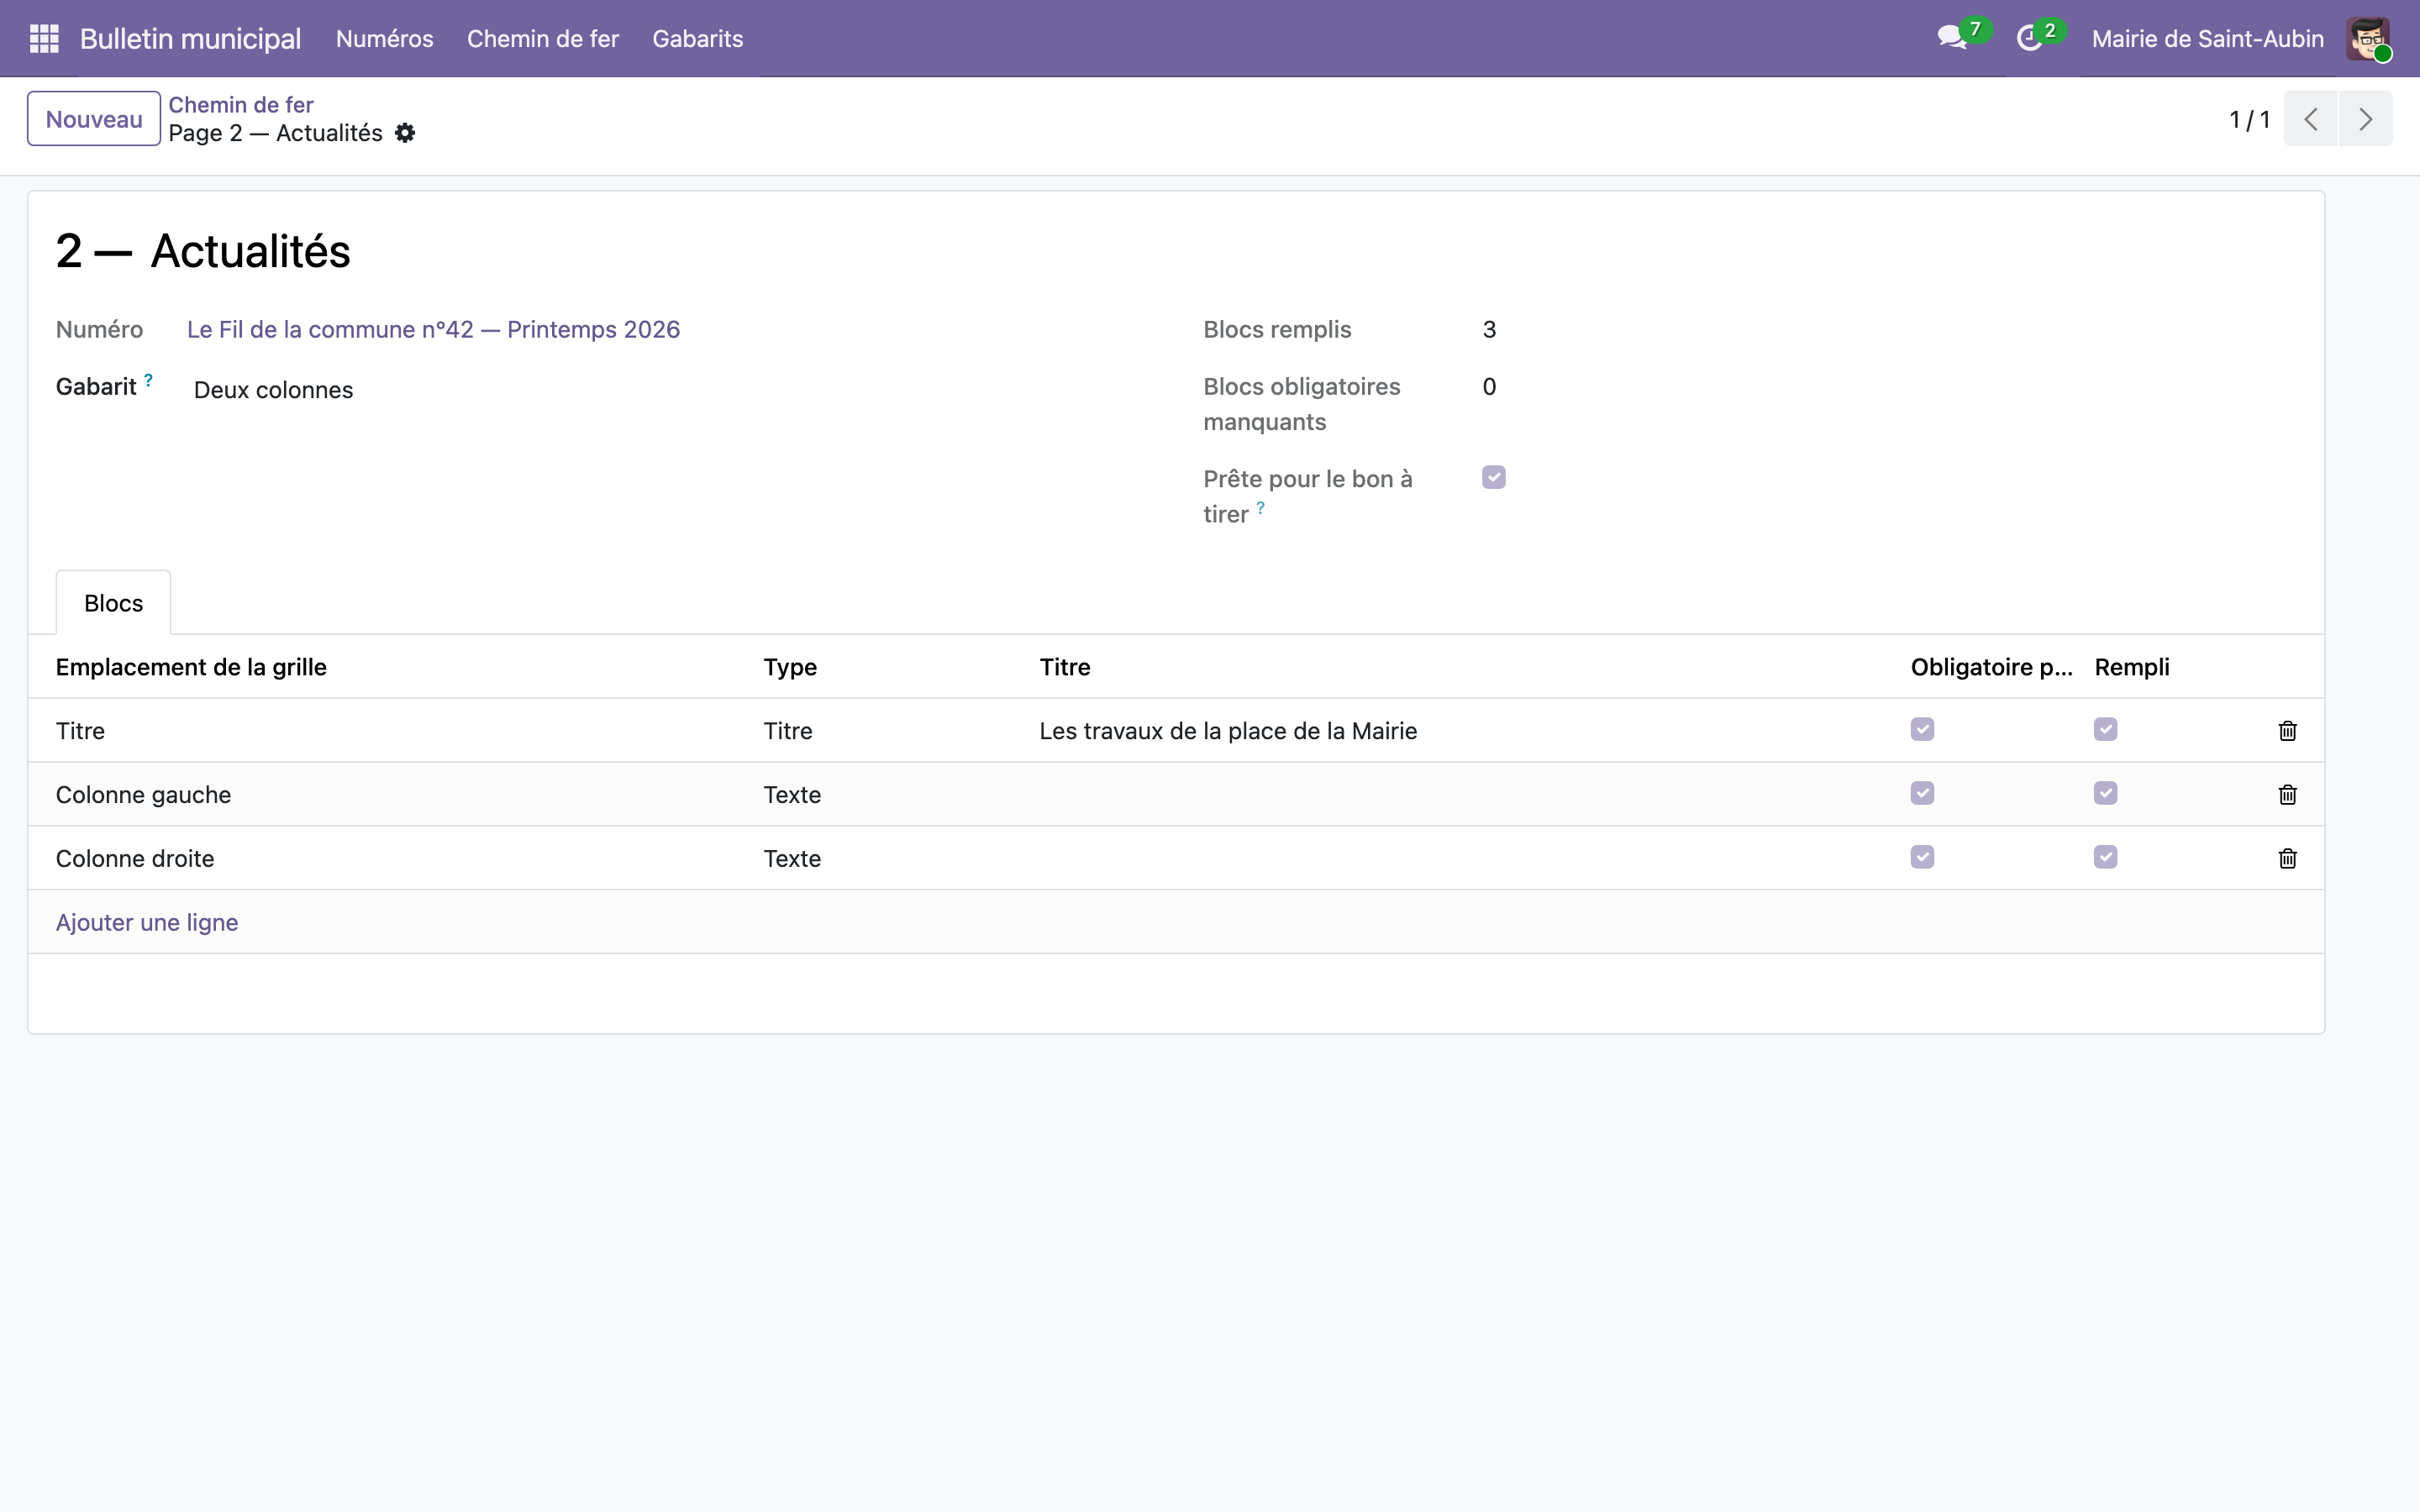Toggle Rempli checkbox in Colonne gauche row
Viewport: 2420px width, 1512px height.
click(2105, 793)
